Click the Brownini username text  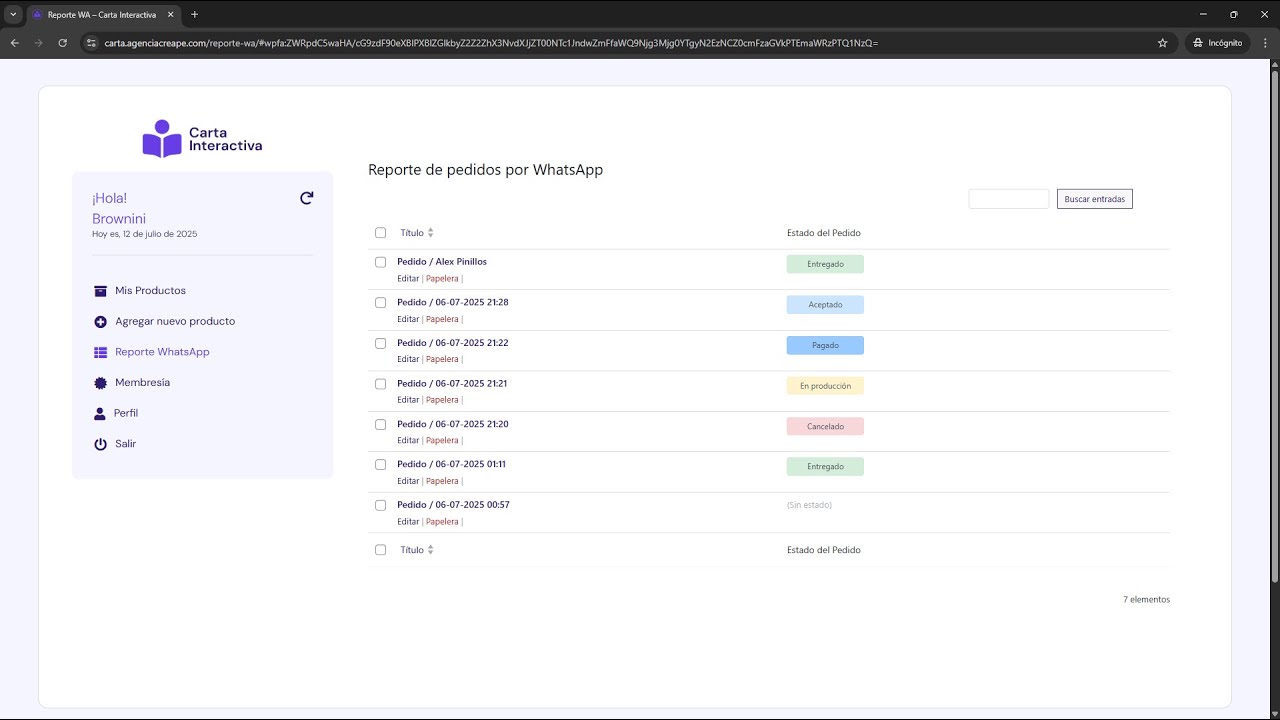(119, 219)
